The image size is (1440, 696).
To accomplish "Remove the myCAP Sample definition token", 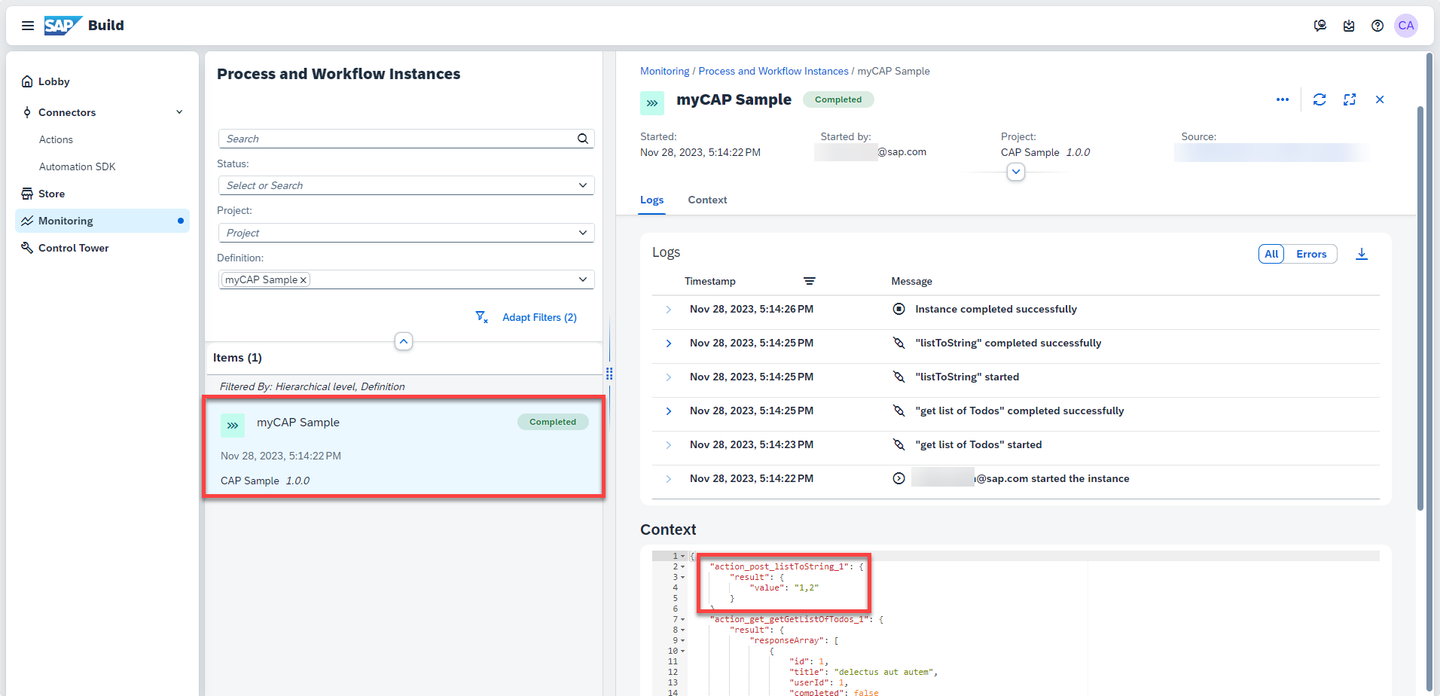I will point(304,280).
